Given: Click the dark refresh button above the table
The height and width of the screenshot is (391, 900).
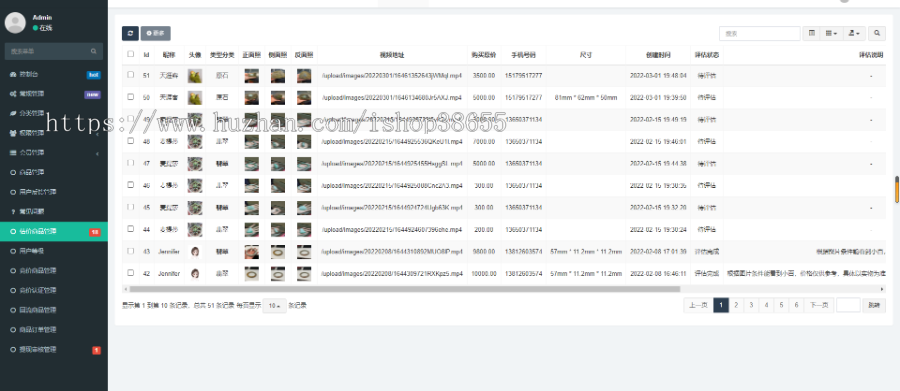Looking at the screenshot, I should click(x=130, y=33).
